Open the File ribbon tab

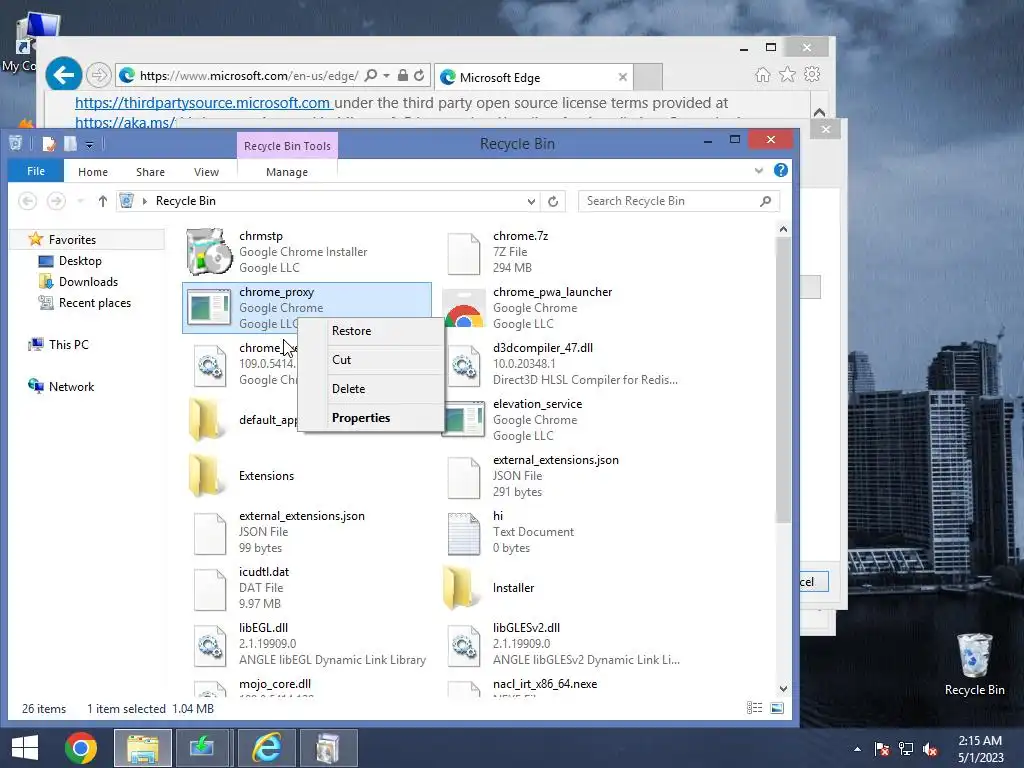(x=36, y=171)
